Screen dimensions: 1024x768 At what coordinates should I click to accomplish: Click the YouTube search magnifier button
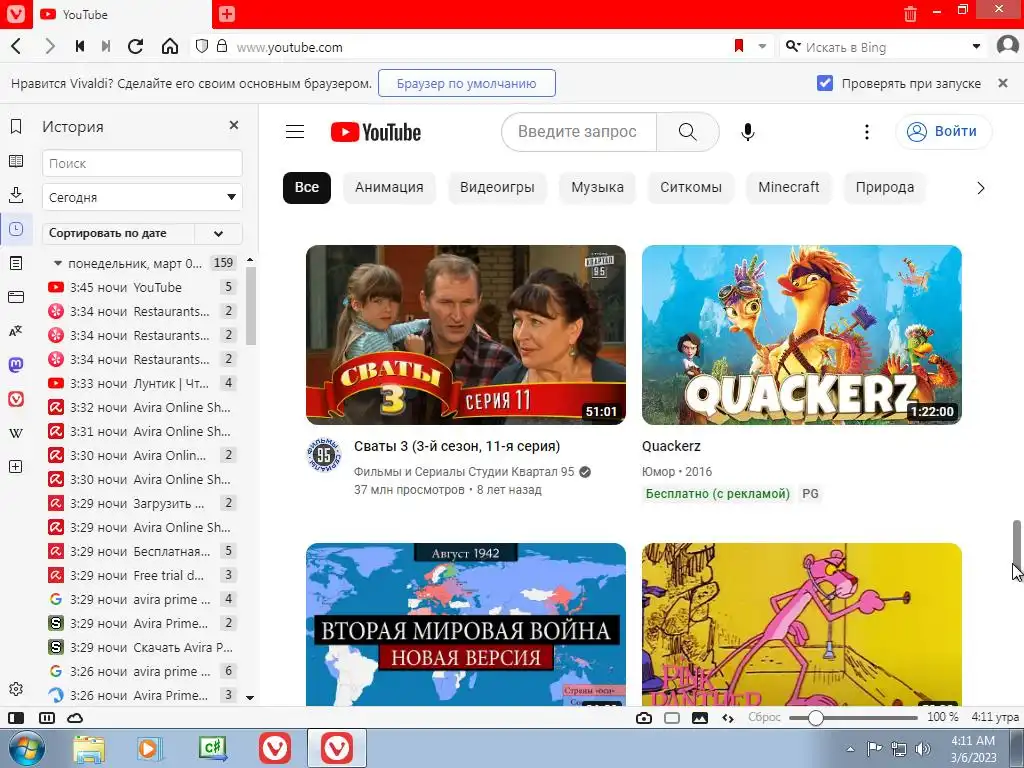tap(688, 132)
